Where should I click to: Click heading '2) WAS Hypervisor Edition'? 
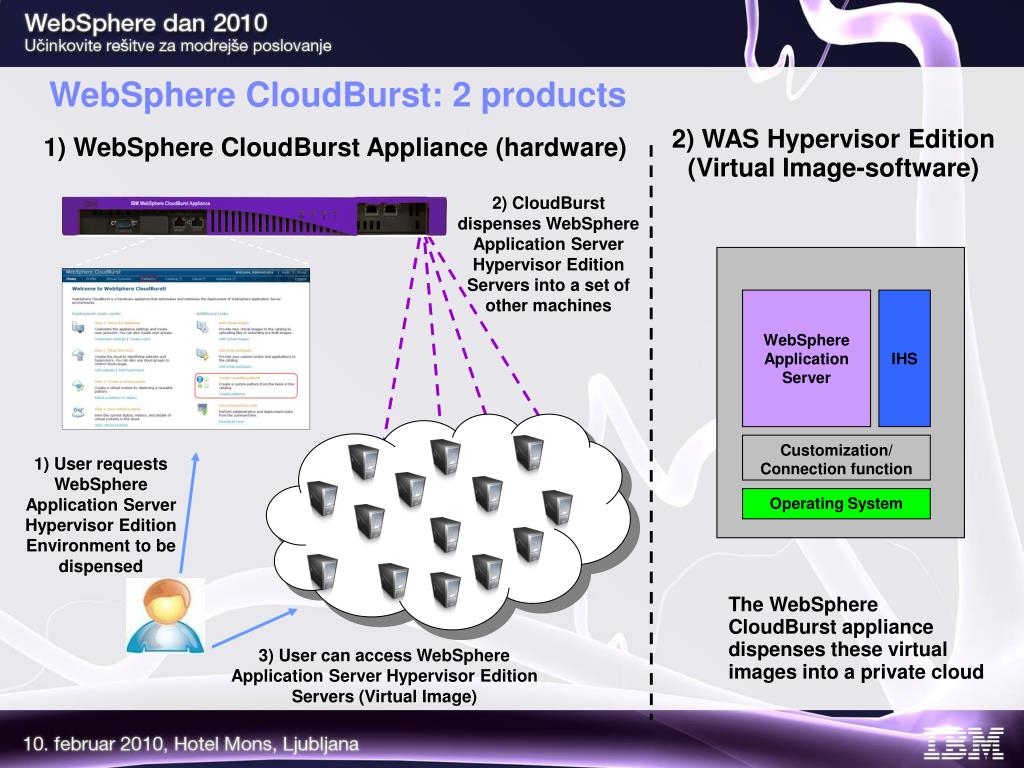point(833,138)
